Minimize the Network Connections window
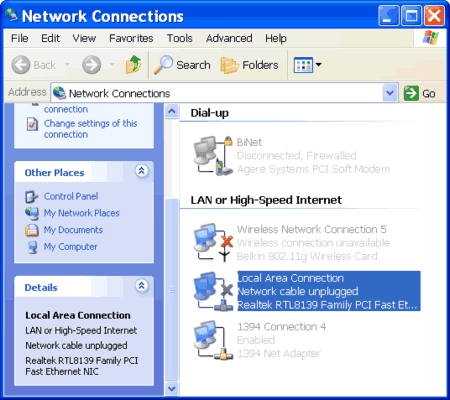450x400 pixels. [389, 15]
